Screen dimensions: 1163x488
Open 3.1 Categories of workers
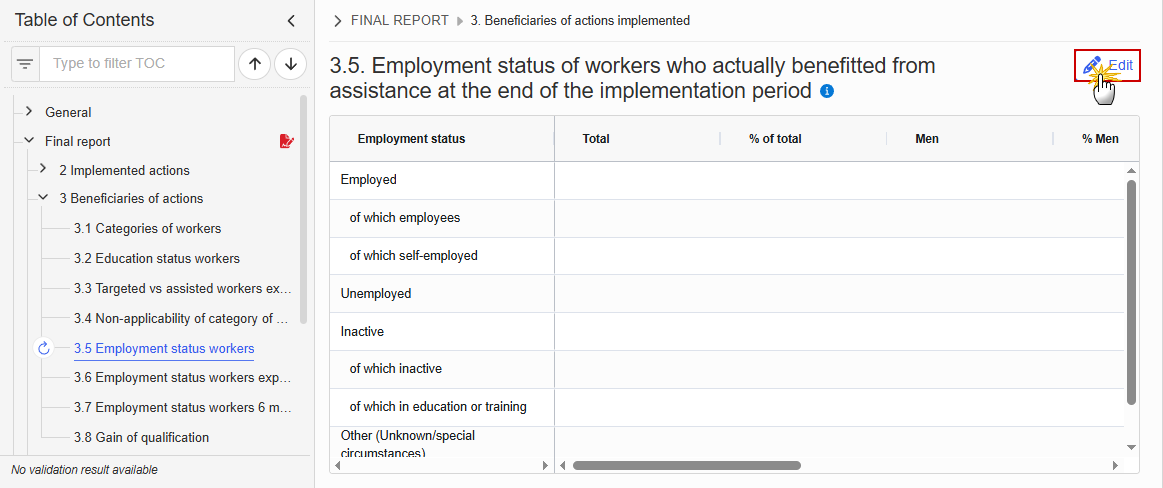[148, 228]
